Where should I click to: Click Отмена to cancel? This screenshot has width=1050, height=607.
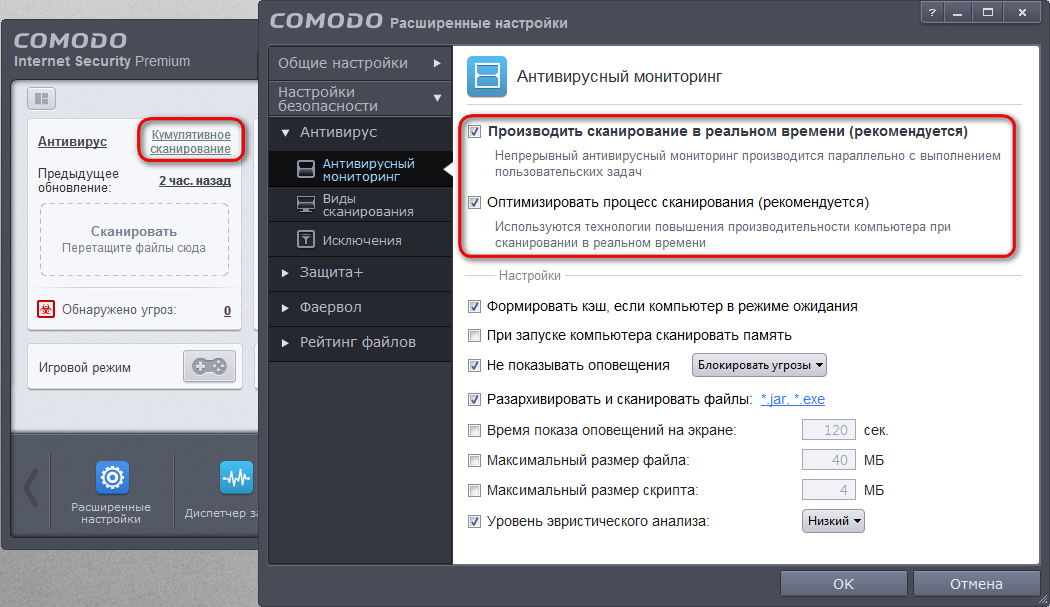(976, 584)
